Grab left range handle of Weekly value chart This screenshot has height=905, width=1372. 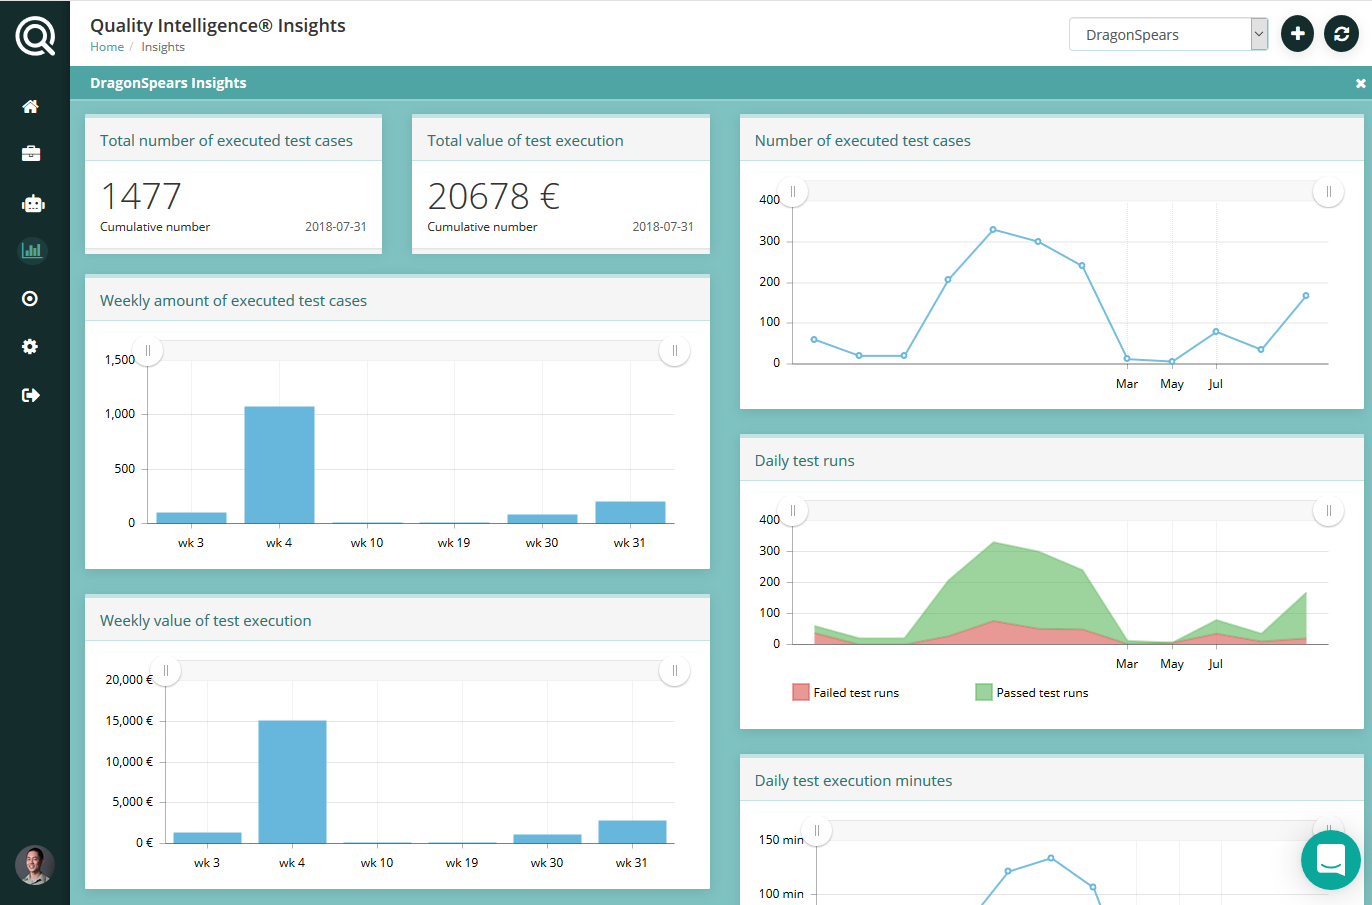[x=166, y=671]
